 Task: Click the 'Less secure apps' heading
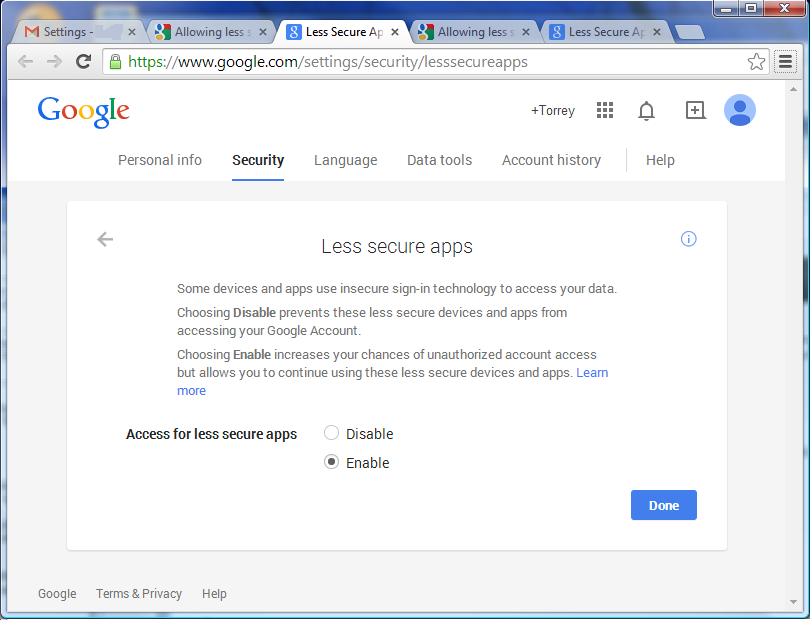(x=397, y=246)
